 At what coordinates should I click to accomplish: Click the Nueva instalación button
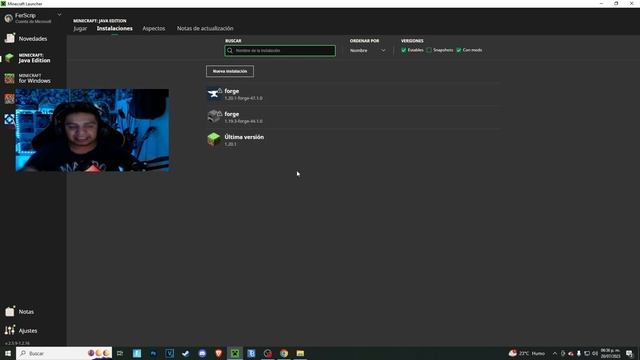coord(230,71)
